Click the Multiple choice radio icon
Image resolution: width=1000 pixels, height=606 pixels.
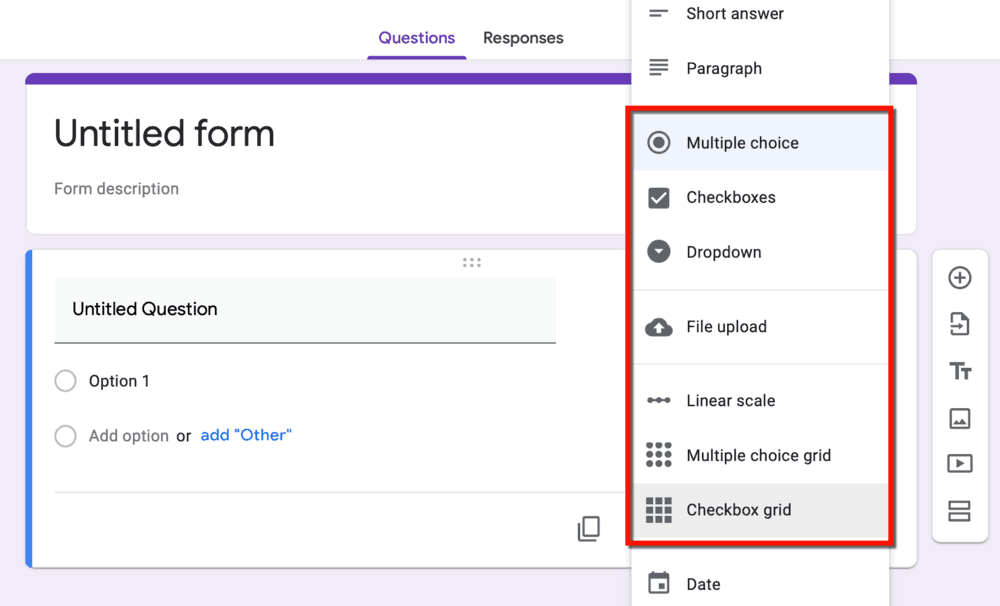pos(658,142)
